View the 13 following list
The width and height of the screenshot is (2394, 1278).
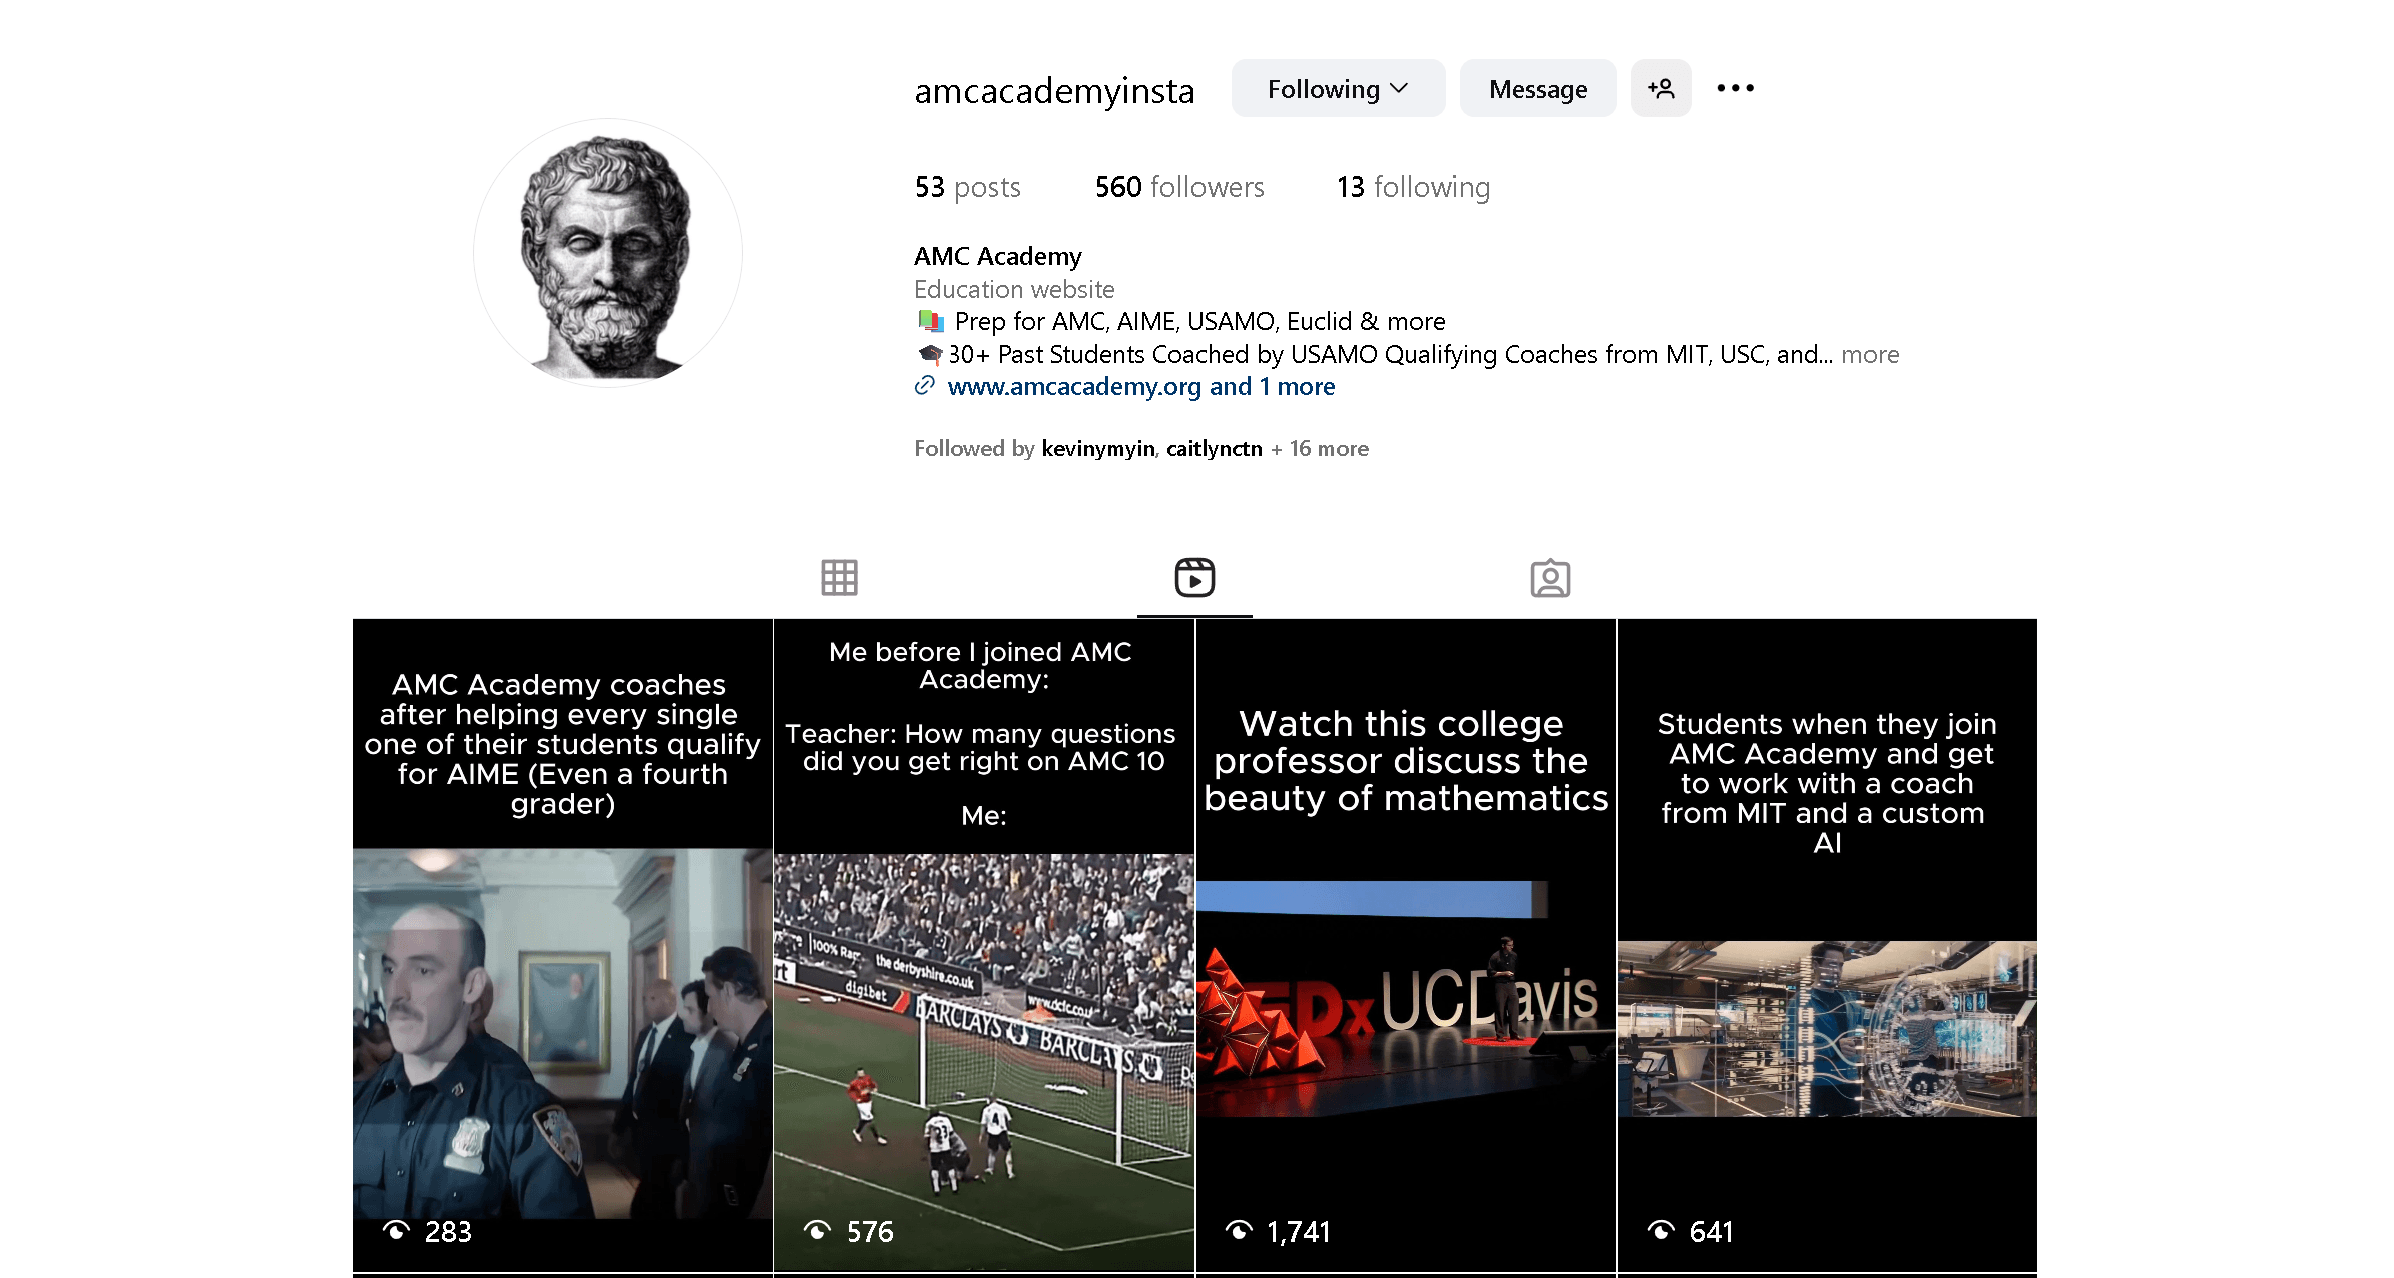[x=1413, y=187]
